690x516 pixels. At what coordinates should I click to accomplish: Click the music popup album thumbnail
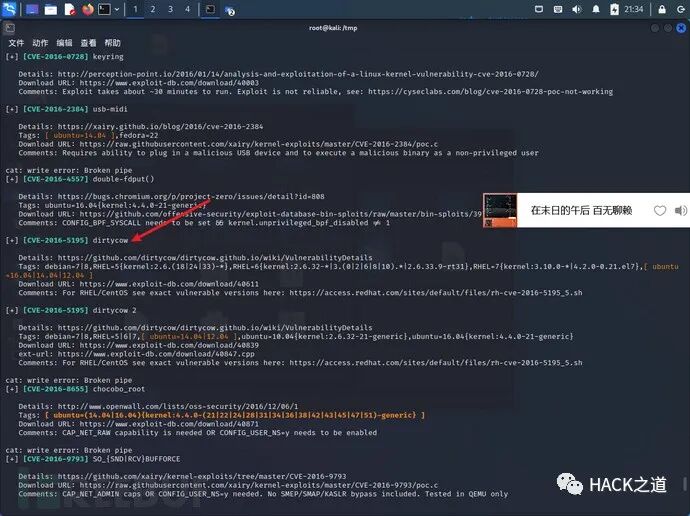(500, 211)
